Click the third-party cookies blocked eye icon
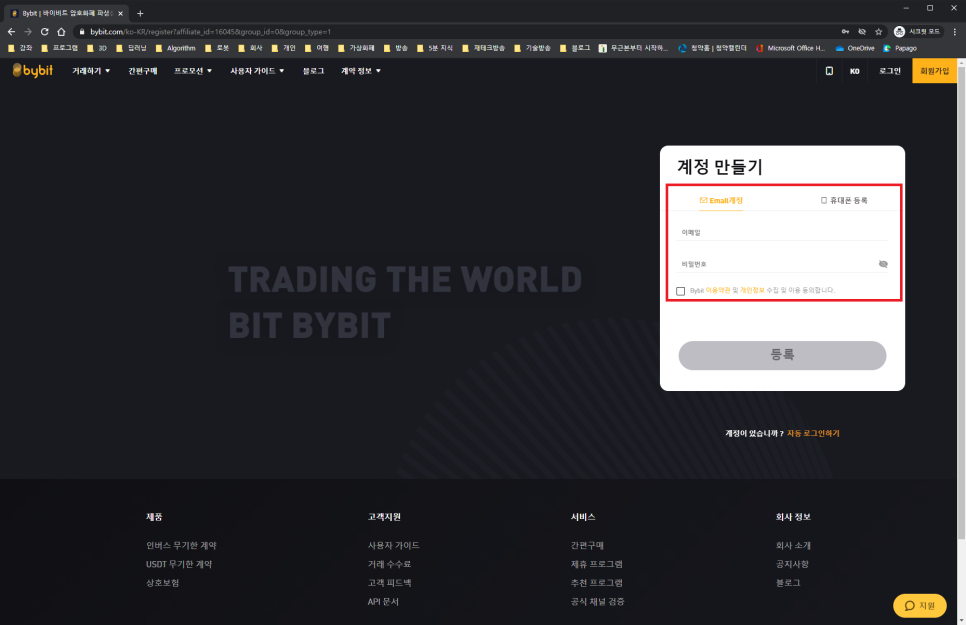The width and height of the screenshot is (966, 625). [x=862, y=31]
